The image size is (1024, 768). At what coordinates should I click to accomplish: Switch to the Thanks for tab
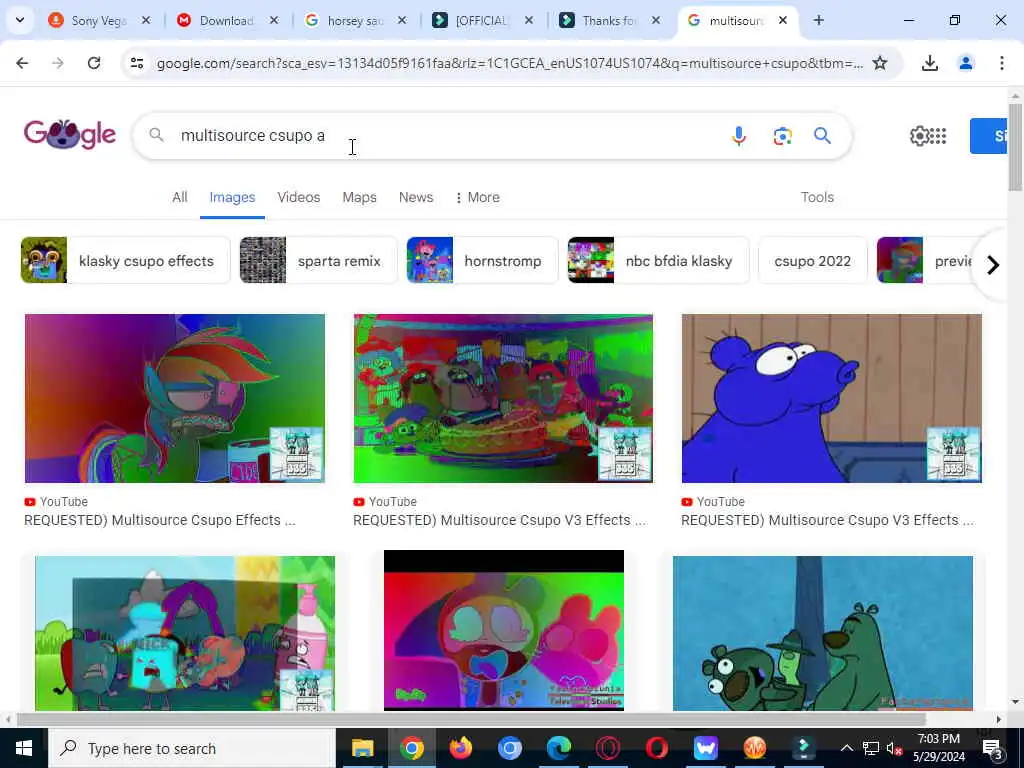tap(608, 20)
